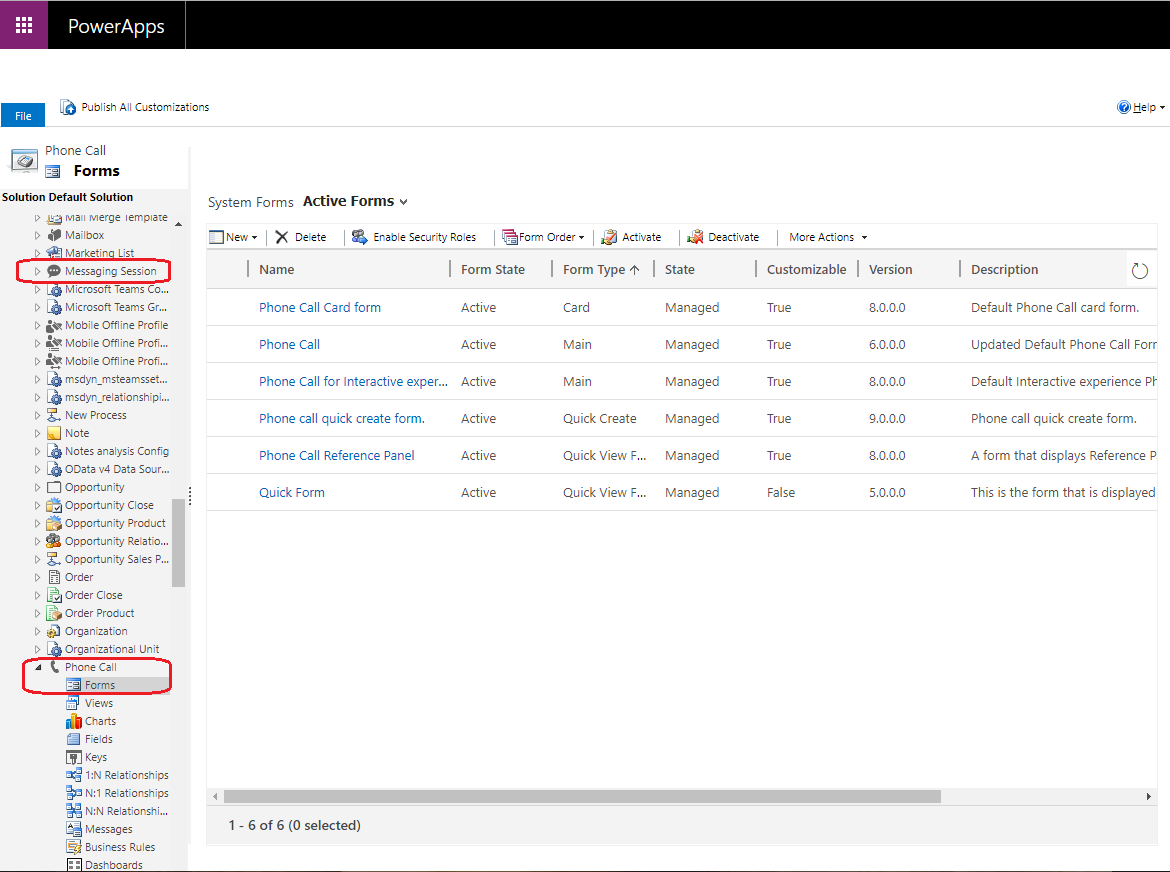Open the Form Order dropdown arrow
1170x872 pixels.
coord(581,238)
